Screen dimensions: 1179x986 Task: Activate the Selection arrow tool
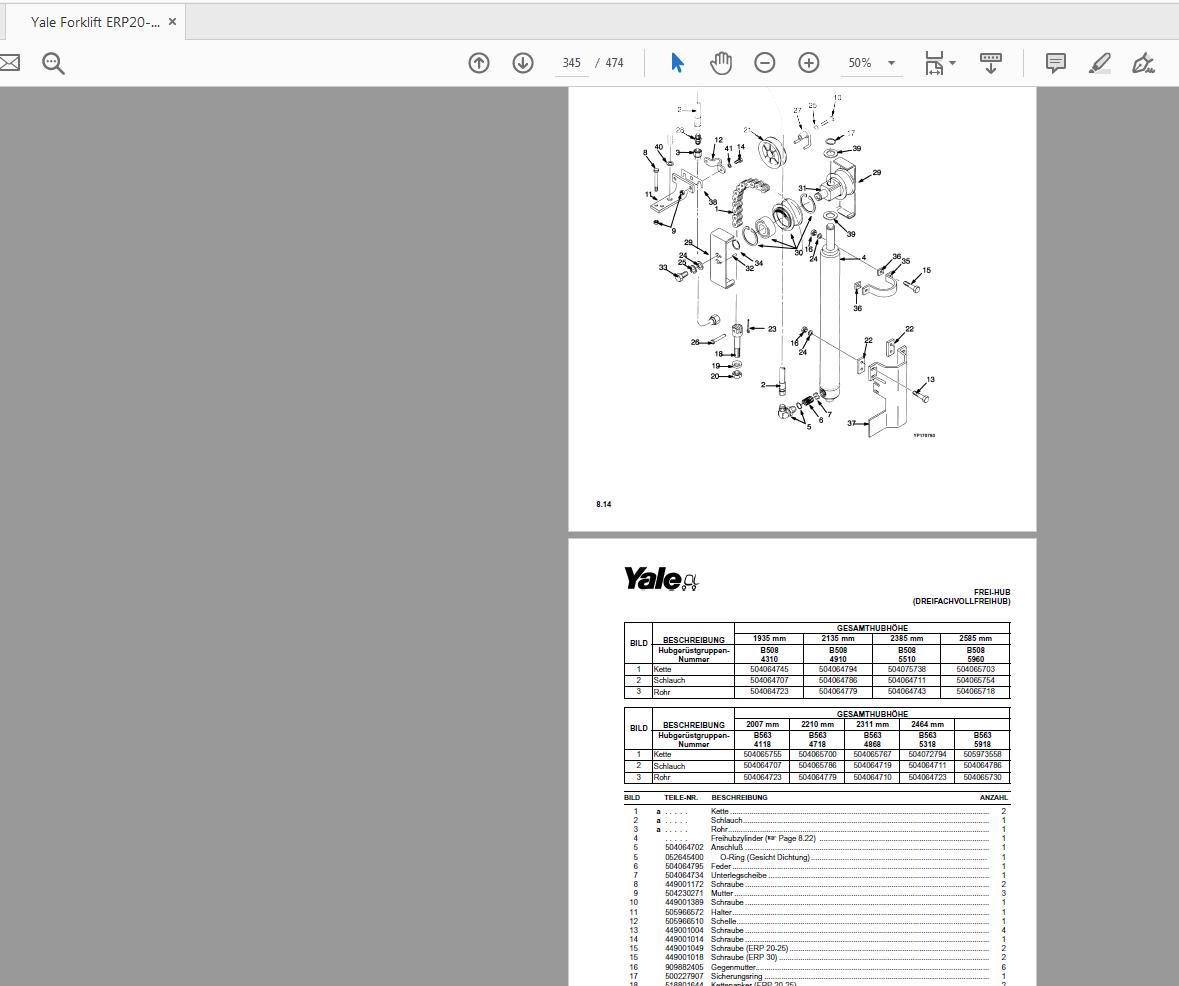pos(677,62)
